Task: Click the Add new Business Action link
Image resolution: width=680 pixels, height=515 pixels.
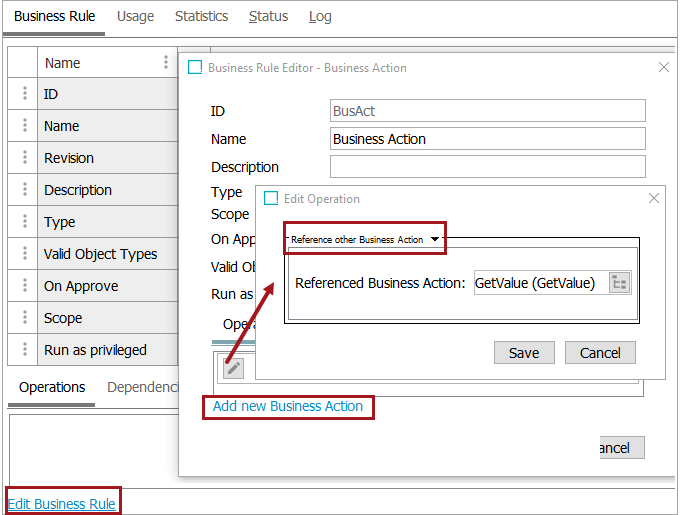Action: [x=288, y=406]
